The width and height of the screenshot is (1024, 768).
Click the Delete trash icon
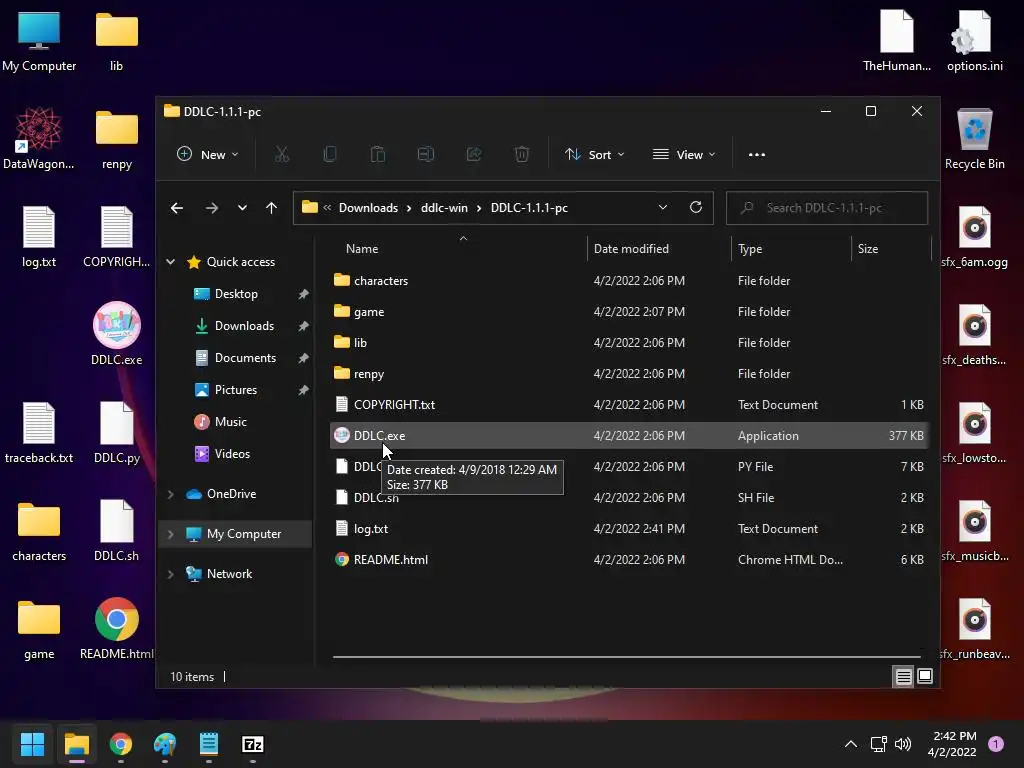(522, 155)
